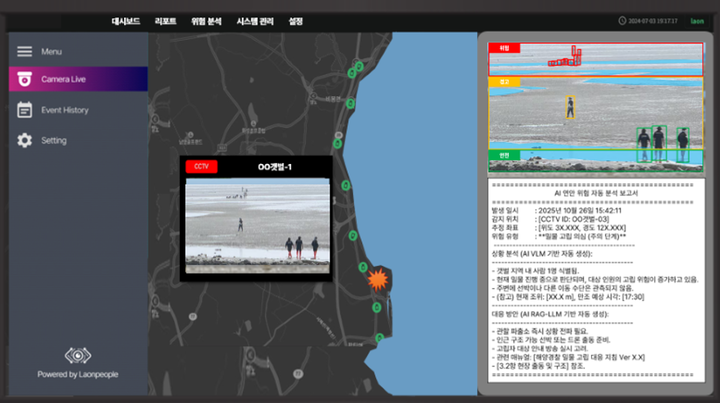Select the yellow 경고 zone label
Screen dimensions: 720x403
(504, 82)
